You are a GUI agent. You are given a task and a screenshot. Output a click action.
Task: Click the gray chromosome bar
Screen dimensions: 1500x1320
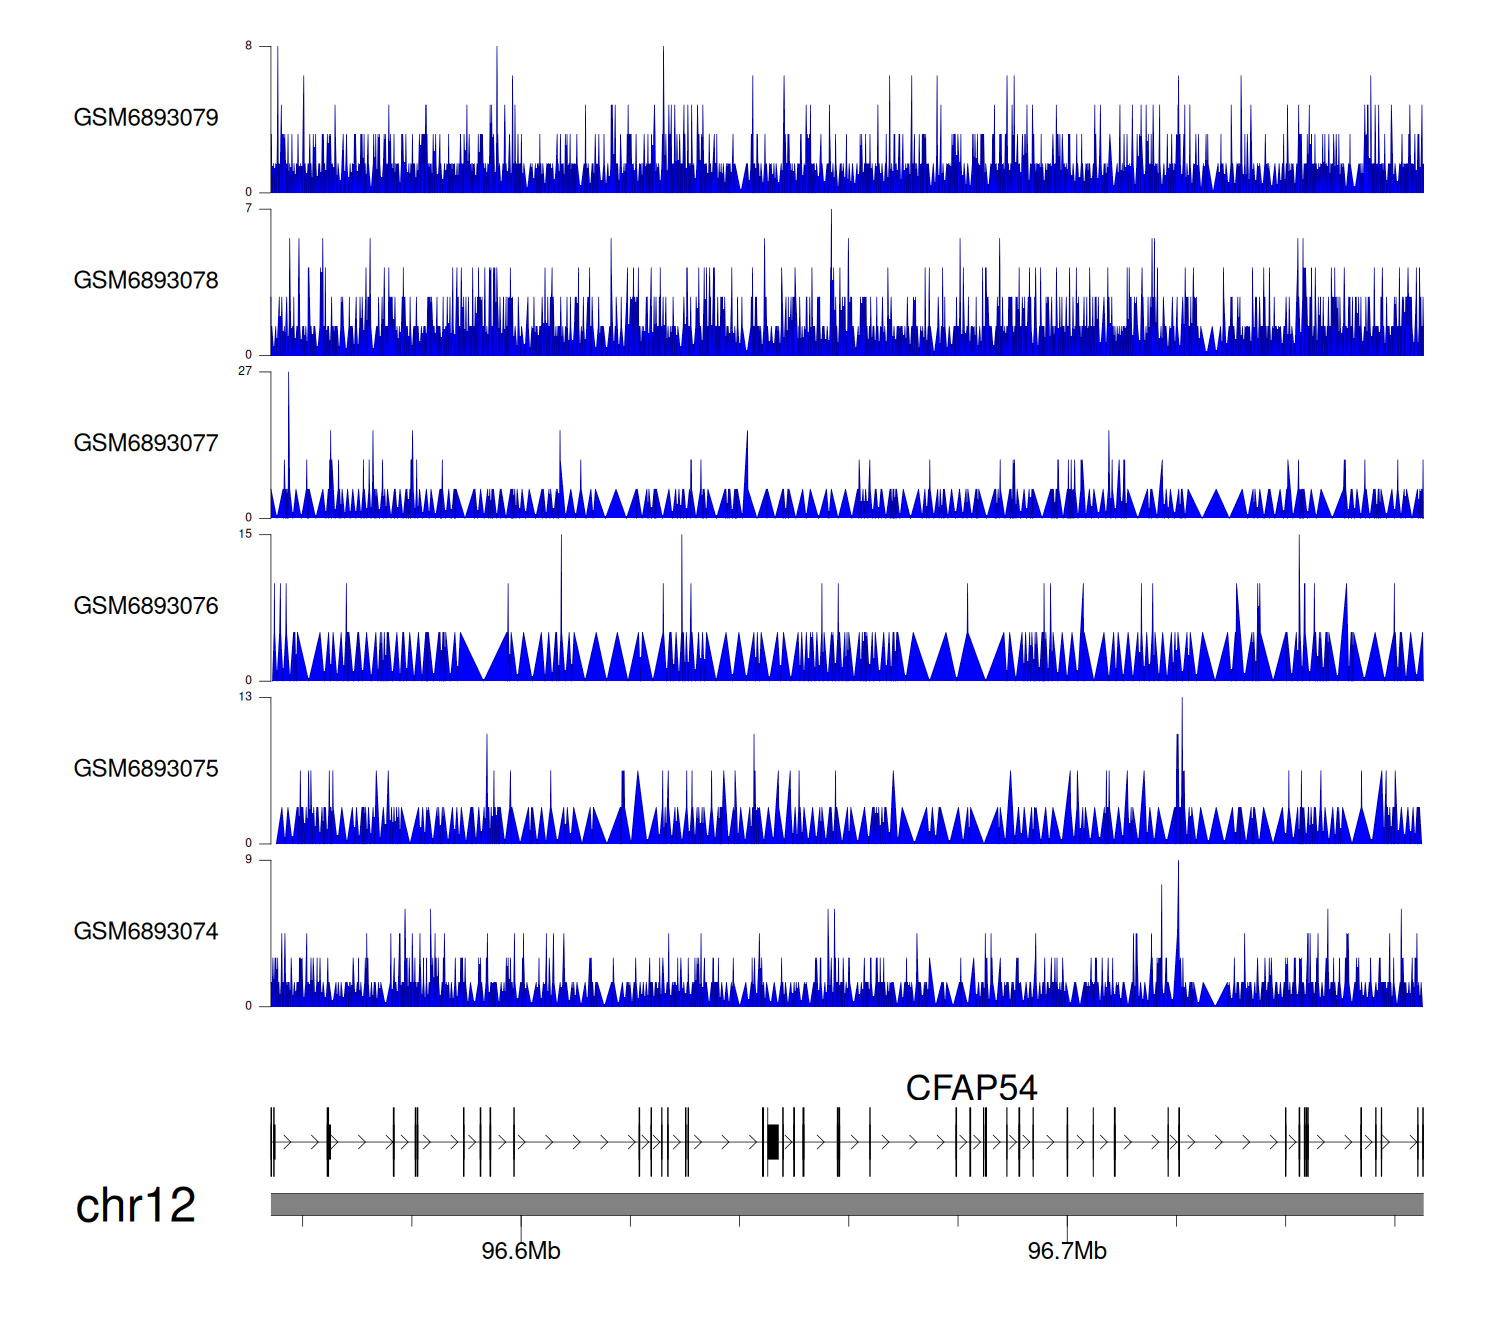click(846, 1204)
